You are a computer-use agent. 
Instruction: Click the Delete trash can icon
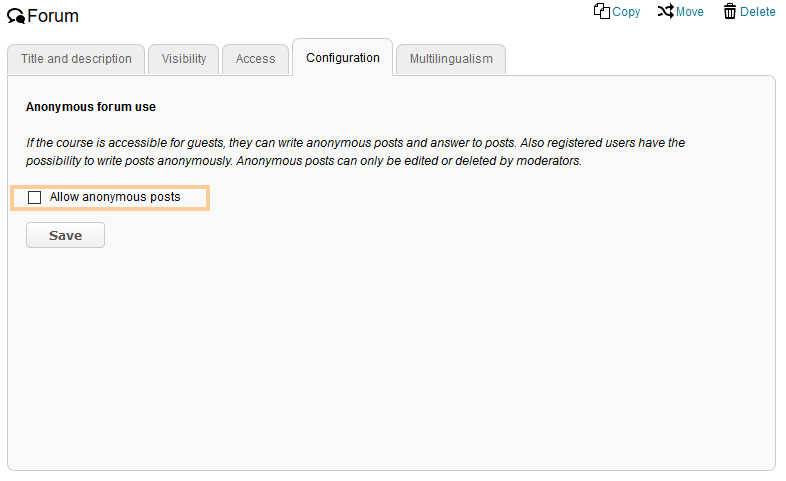click(x=730, y=11)
